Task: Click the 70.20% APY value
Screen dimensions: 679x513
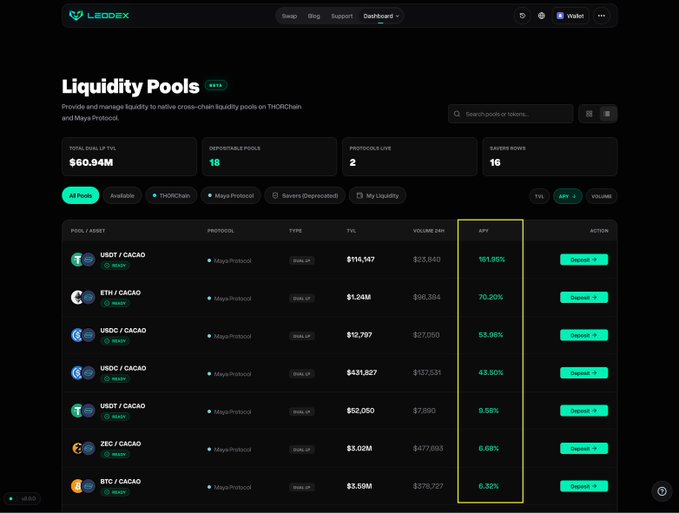Action: coord(491,297)
